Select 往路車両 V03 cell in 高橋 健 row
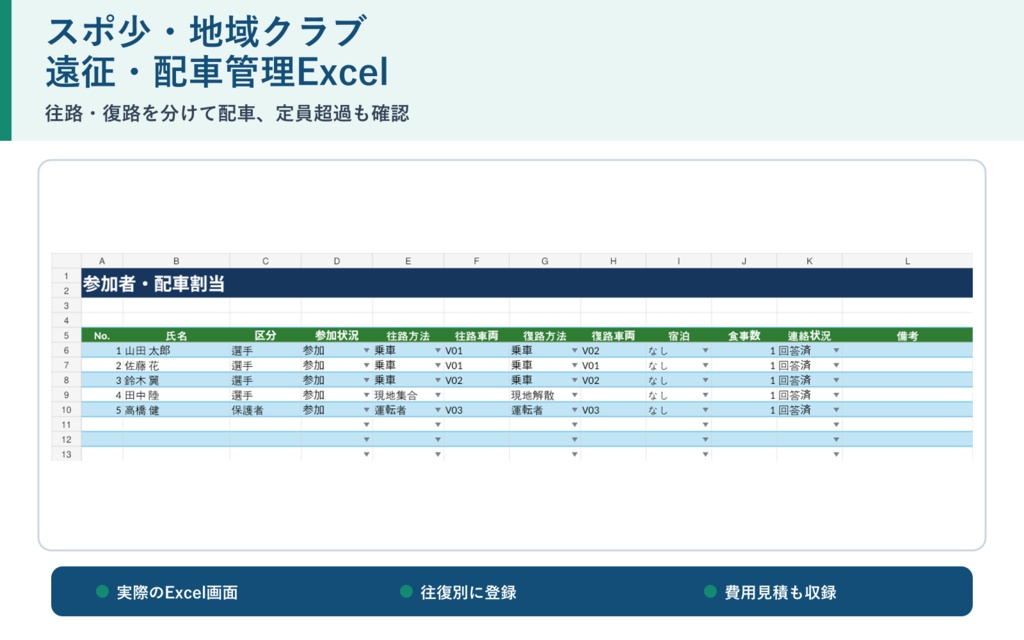The width and height of the screenshot is (1024, 640). [476, 410]
